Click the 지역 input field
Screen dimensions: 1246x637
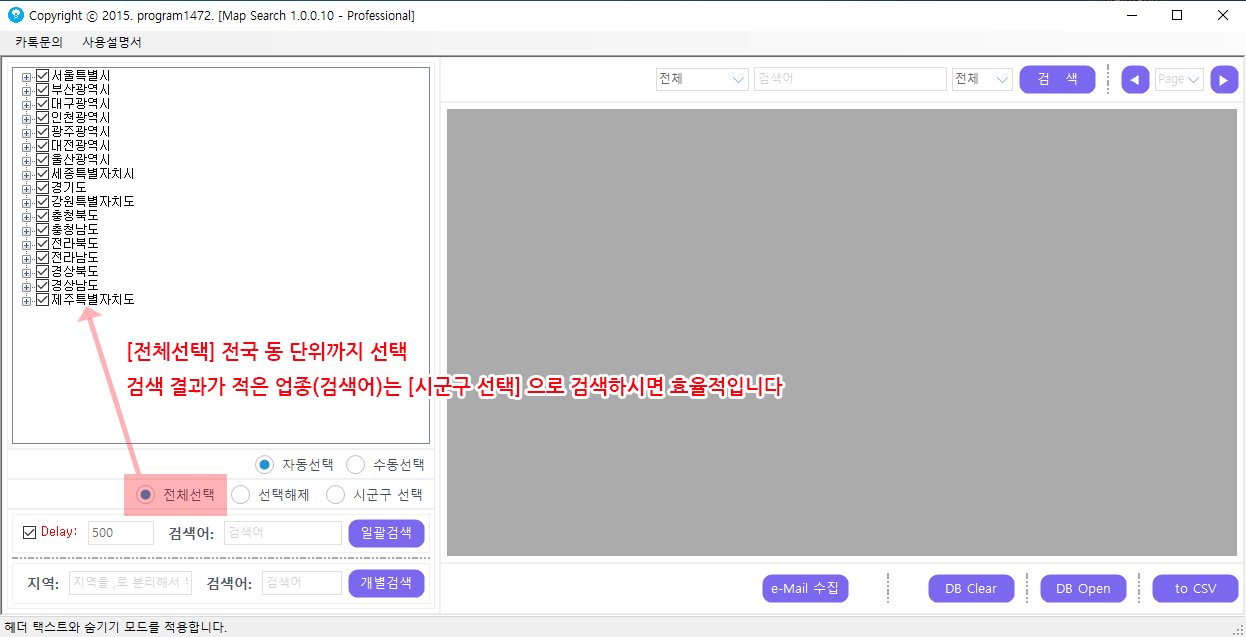click(130, 583)
